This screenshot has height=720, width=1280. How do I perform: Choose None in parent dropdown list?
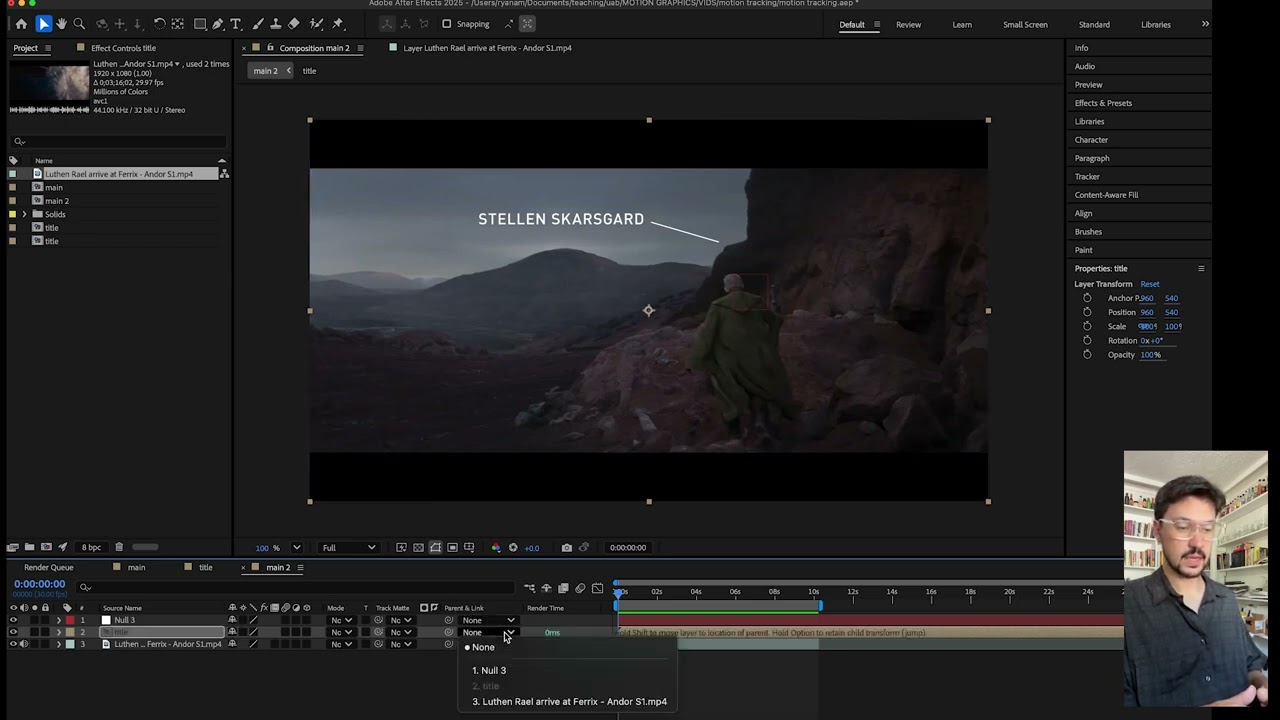pyautogui.click(x=483, y=647)
